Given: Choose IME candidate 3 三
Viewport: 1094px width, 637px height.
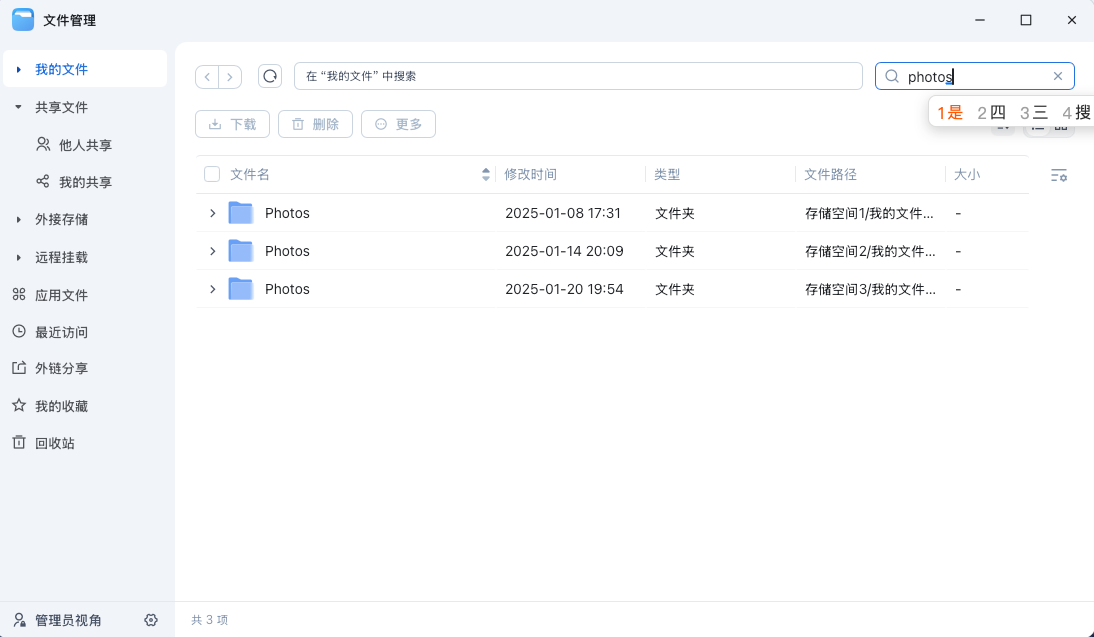Looking at the screenshot, I should coord(1034,112).
